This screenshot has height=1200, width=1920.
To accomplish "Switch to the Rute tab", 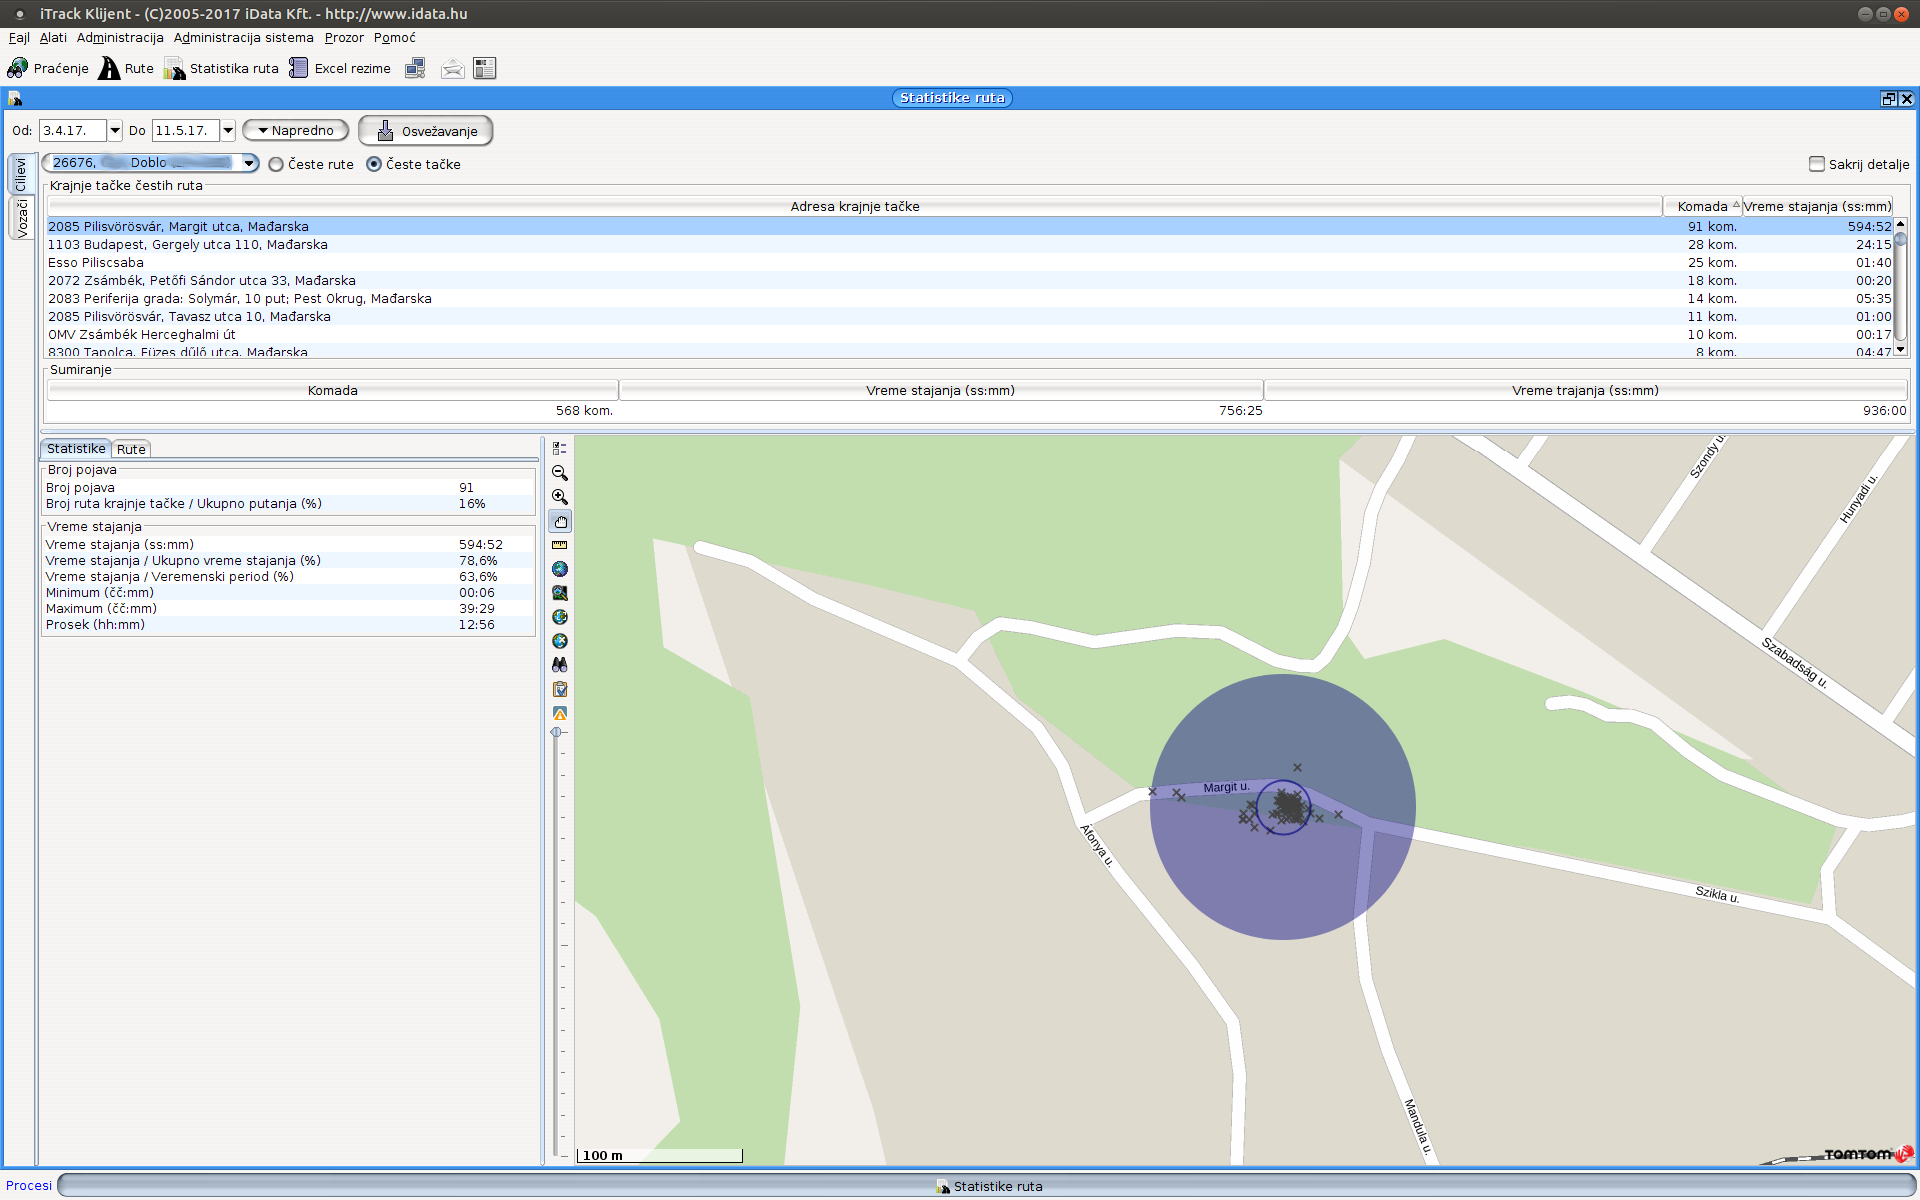I will coord(131,449).
